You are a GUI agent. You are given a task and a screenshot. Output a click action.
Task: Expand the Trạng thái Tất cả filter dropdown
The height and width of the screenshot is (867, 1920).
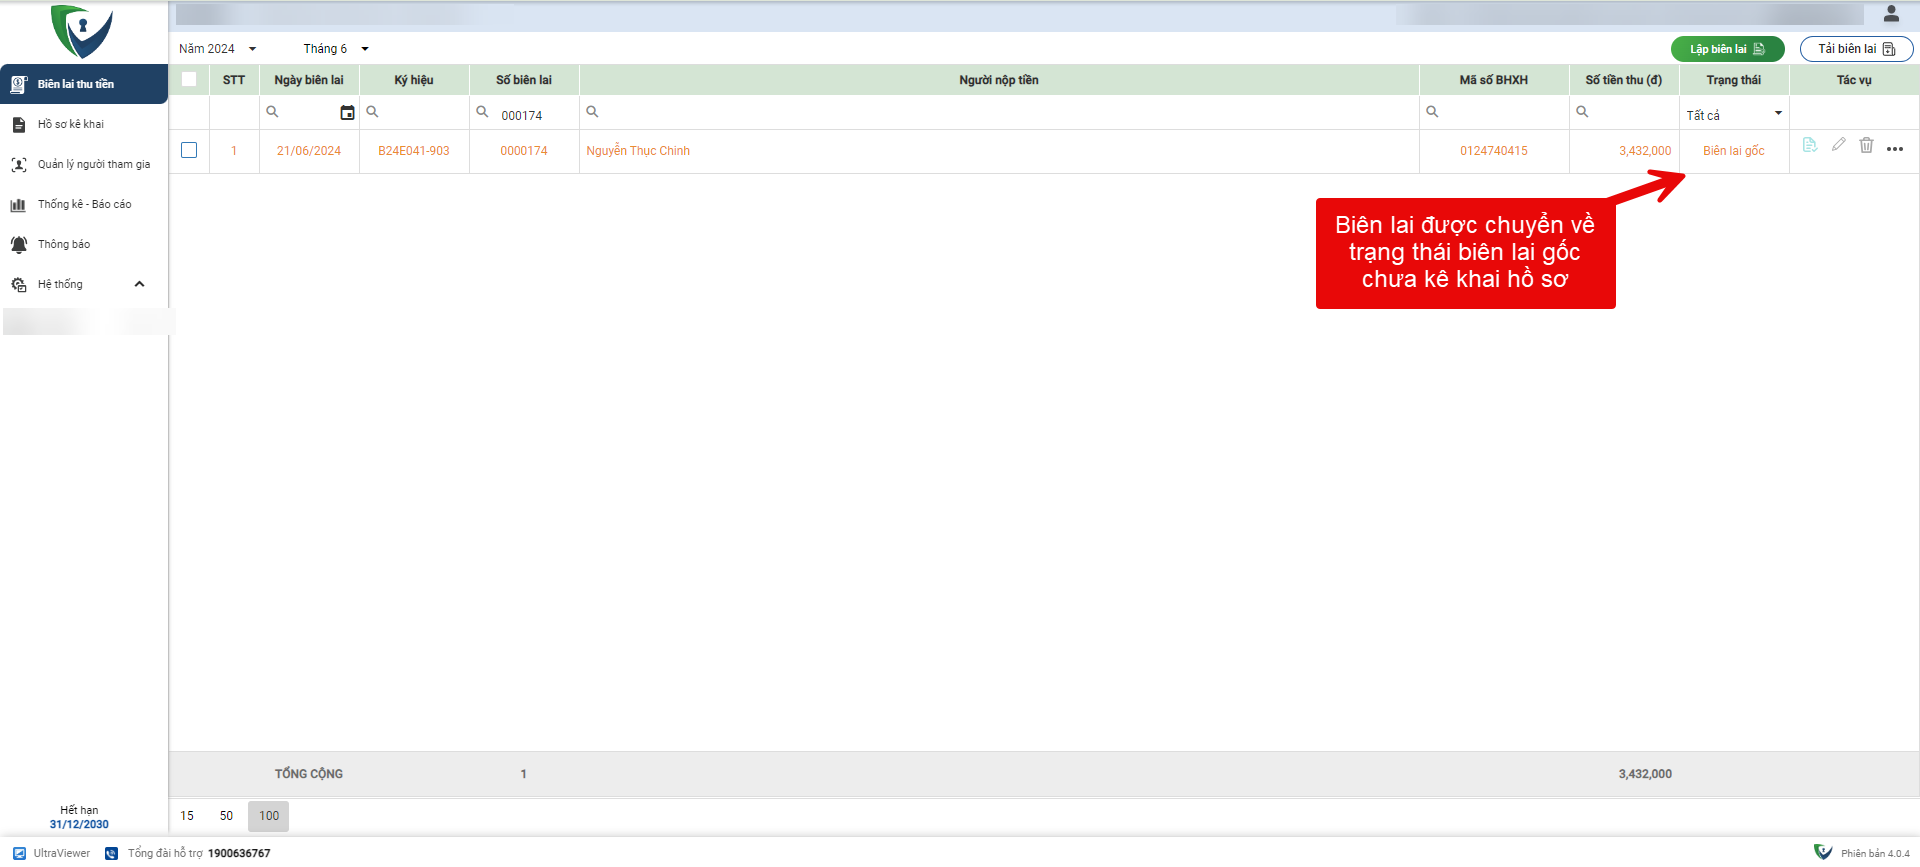tap(1734, 114)
